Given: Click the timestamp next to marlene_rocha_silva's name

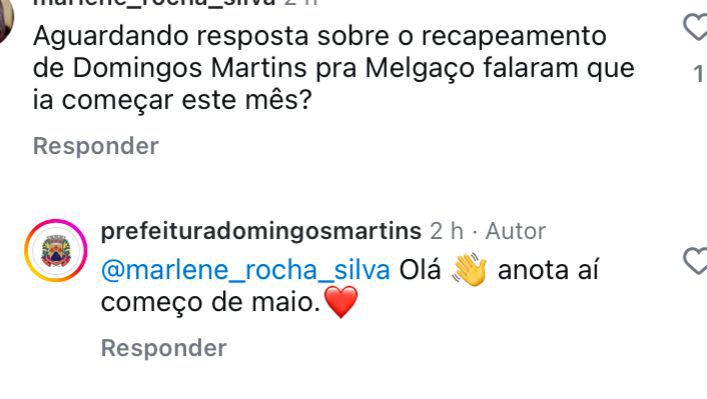Looking at the screenshot, I should tap(301, 2).
